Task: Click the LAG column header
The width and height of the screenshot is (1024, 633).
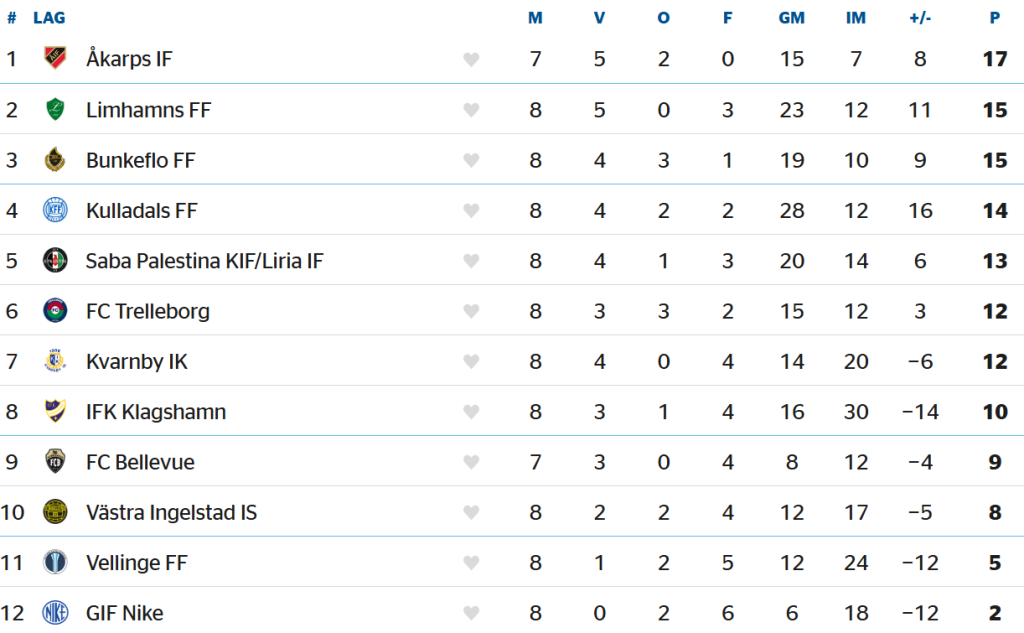Action: pos(49,19)
